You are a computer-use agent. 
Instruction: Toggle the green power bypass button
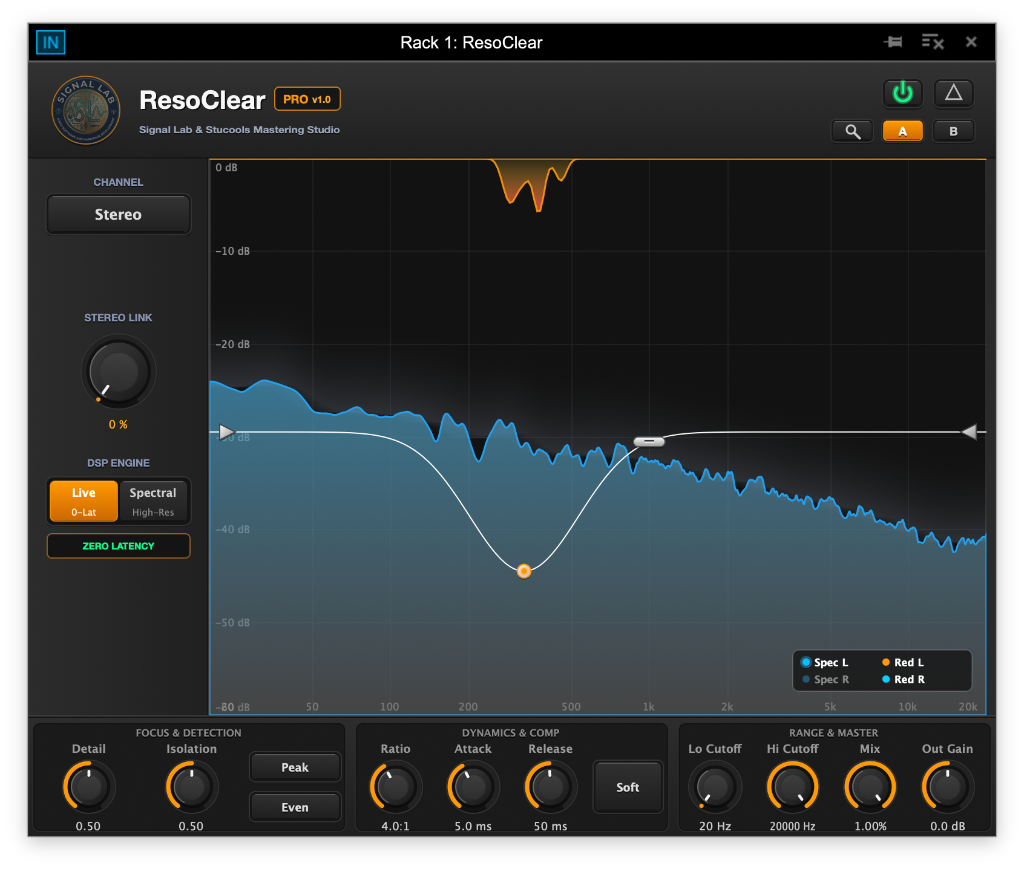coord(903,93)
